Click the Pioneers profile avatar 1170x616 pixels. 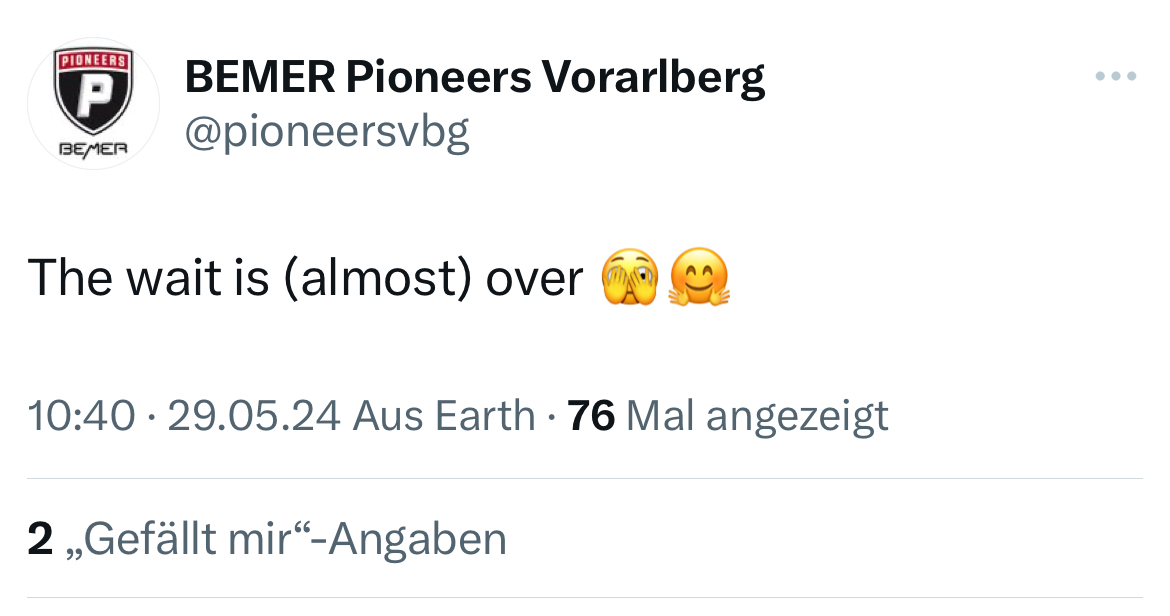[x=92, y=104]
